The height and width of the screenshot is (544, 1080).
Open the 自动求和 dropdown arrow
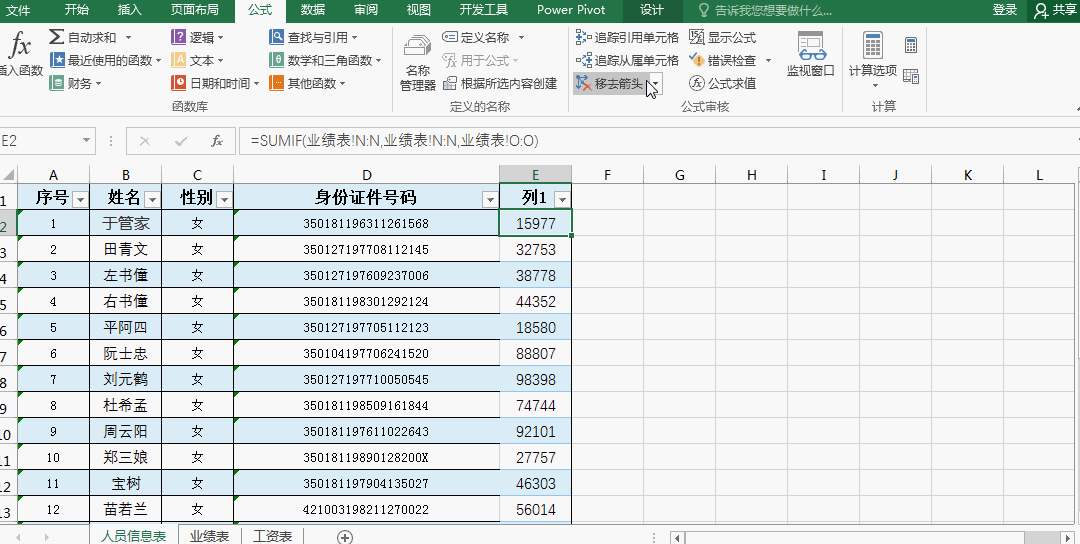point(128,37)
